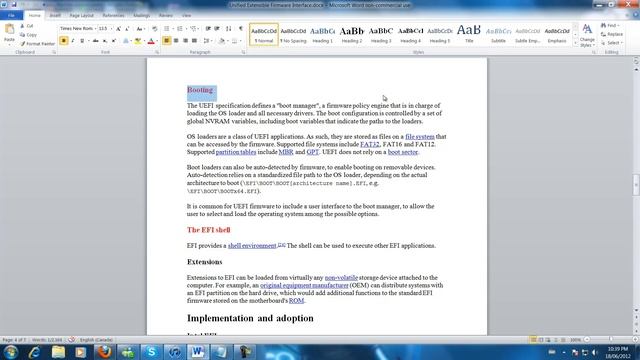Increase the paragraph indent
640x360 pixels.
point(217,29)
